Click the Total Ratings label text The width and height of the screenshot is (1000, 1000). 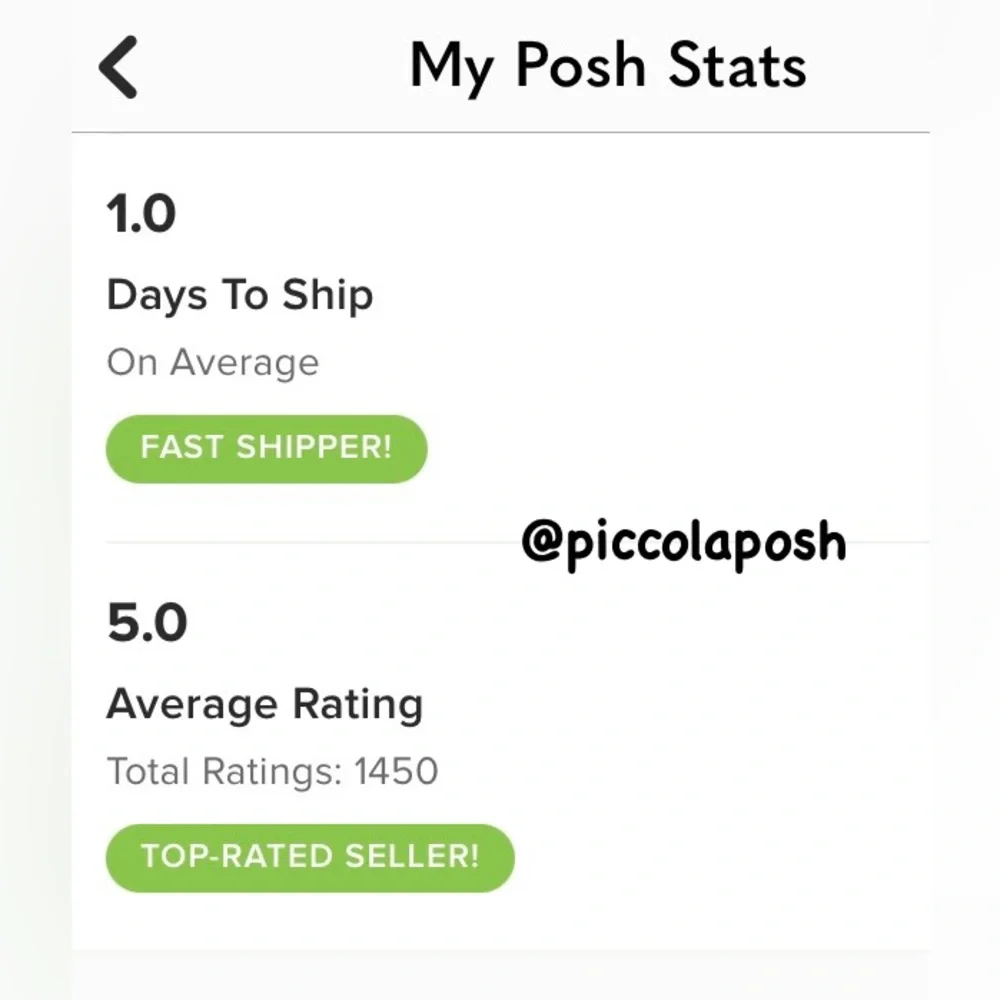pyautogui.click(x=225, y=771)
